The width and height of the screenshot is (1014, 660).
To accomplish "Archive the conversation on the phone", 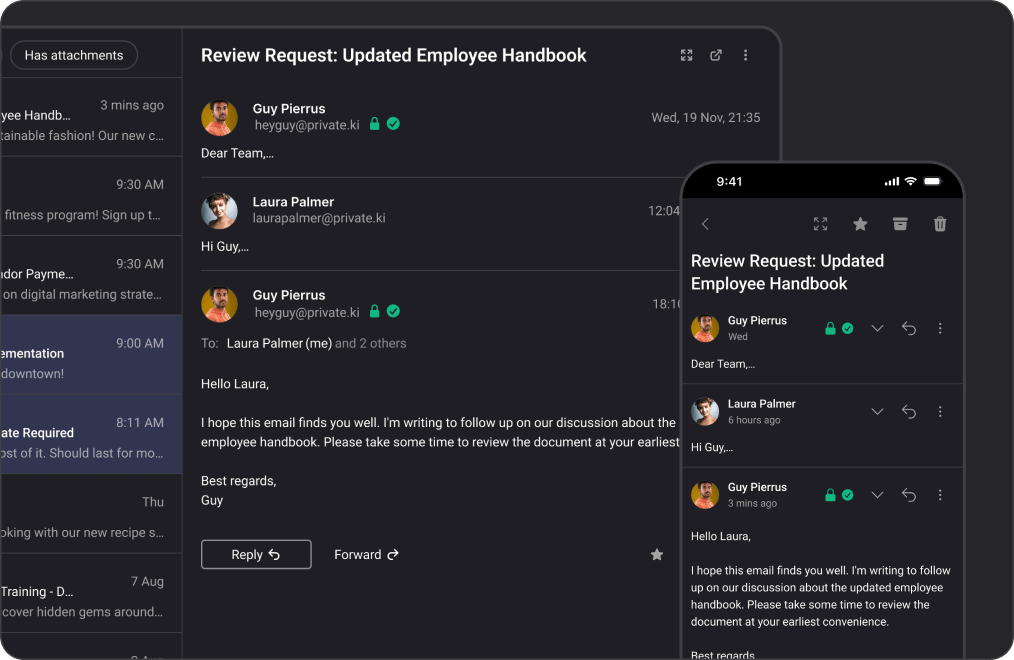I will point(900,224).
